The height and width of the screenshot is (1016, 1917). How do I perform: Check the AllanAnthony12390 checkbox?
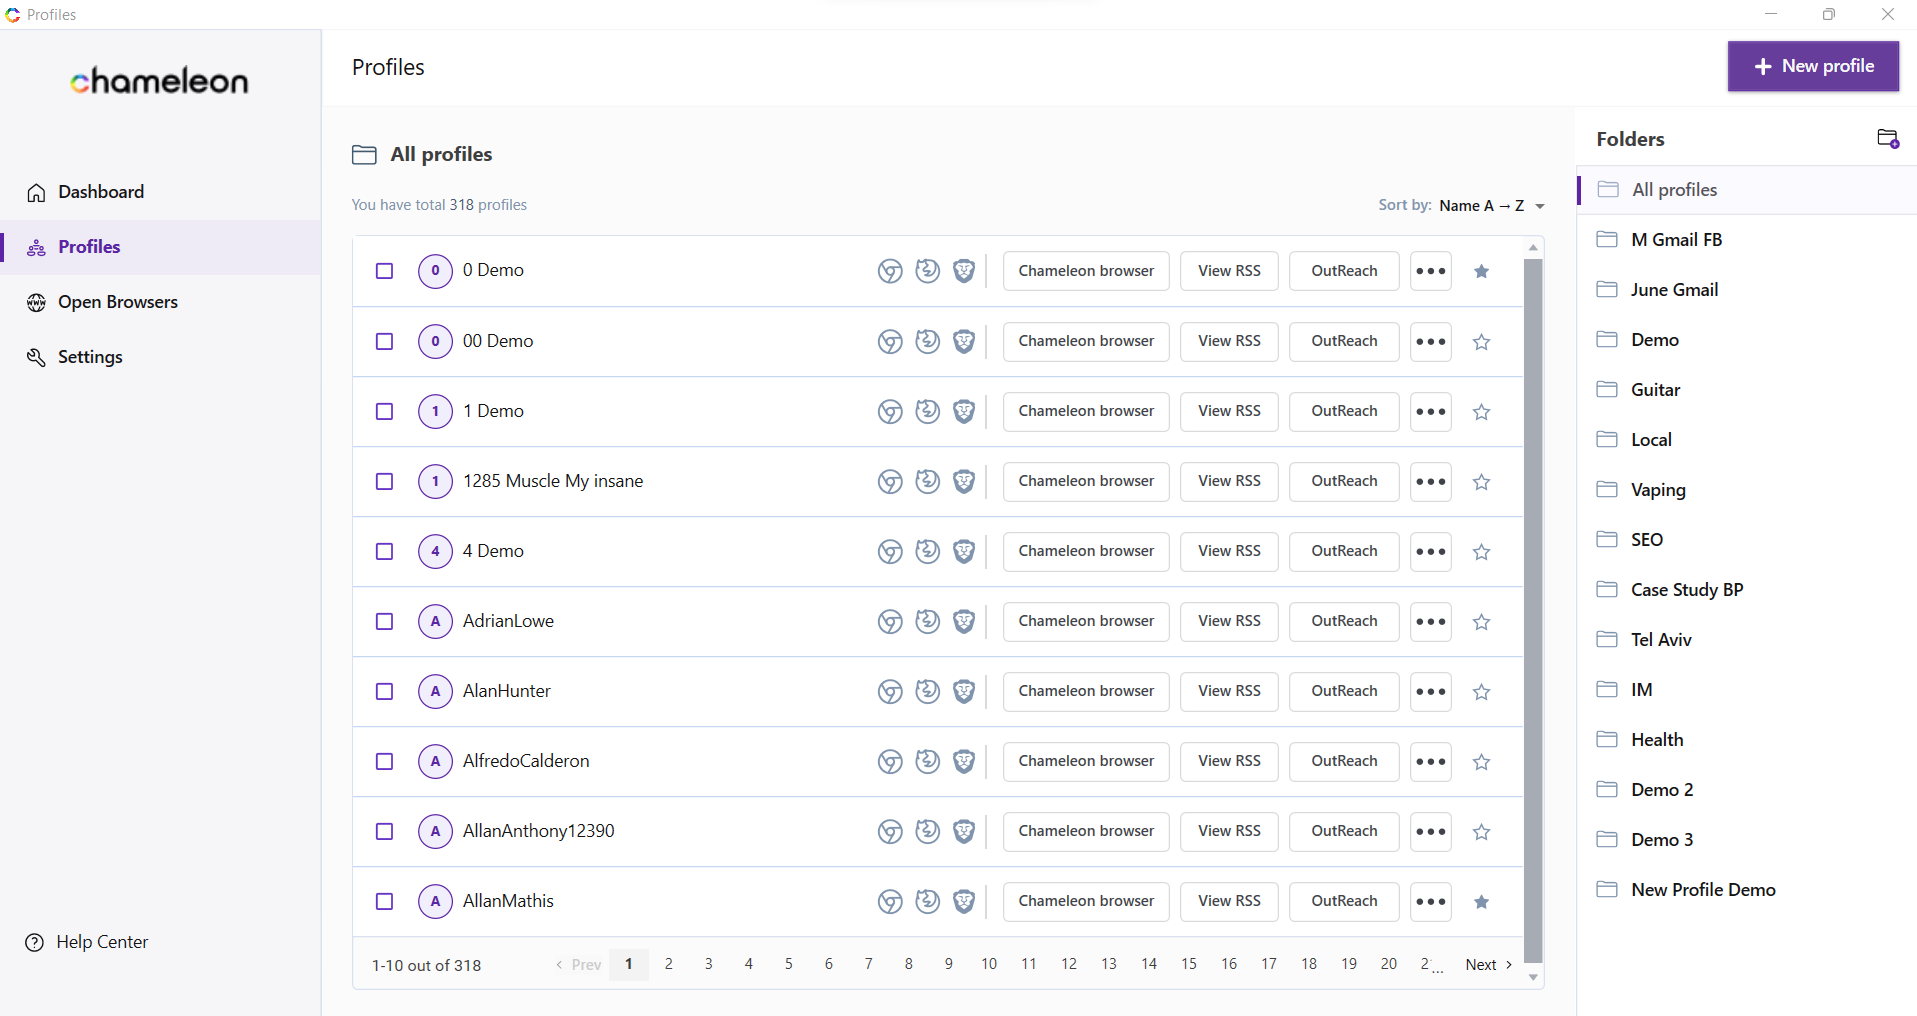click(x=384, y=831)
